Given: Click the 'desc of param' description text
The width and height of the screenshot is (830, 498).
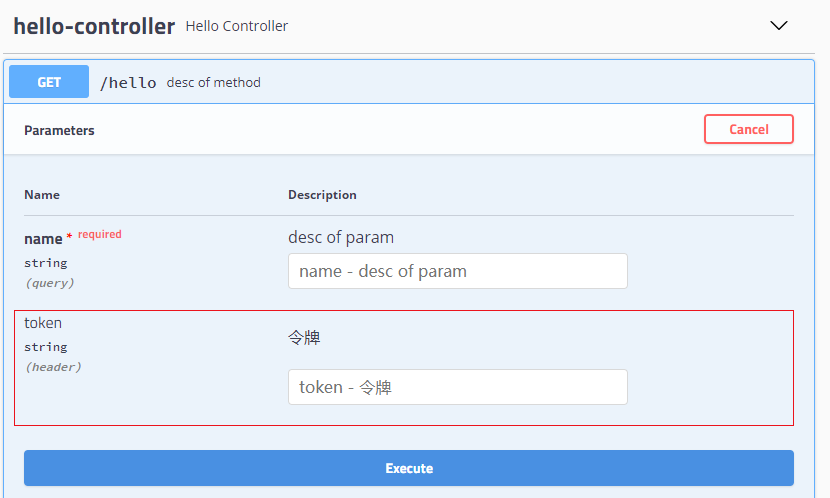Looking at the screenshot, I should click(341, 237).
